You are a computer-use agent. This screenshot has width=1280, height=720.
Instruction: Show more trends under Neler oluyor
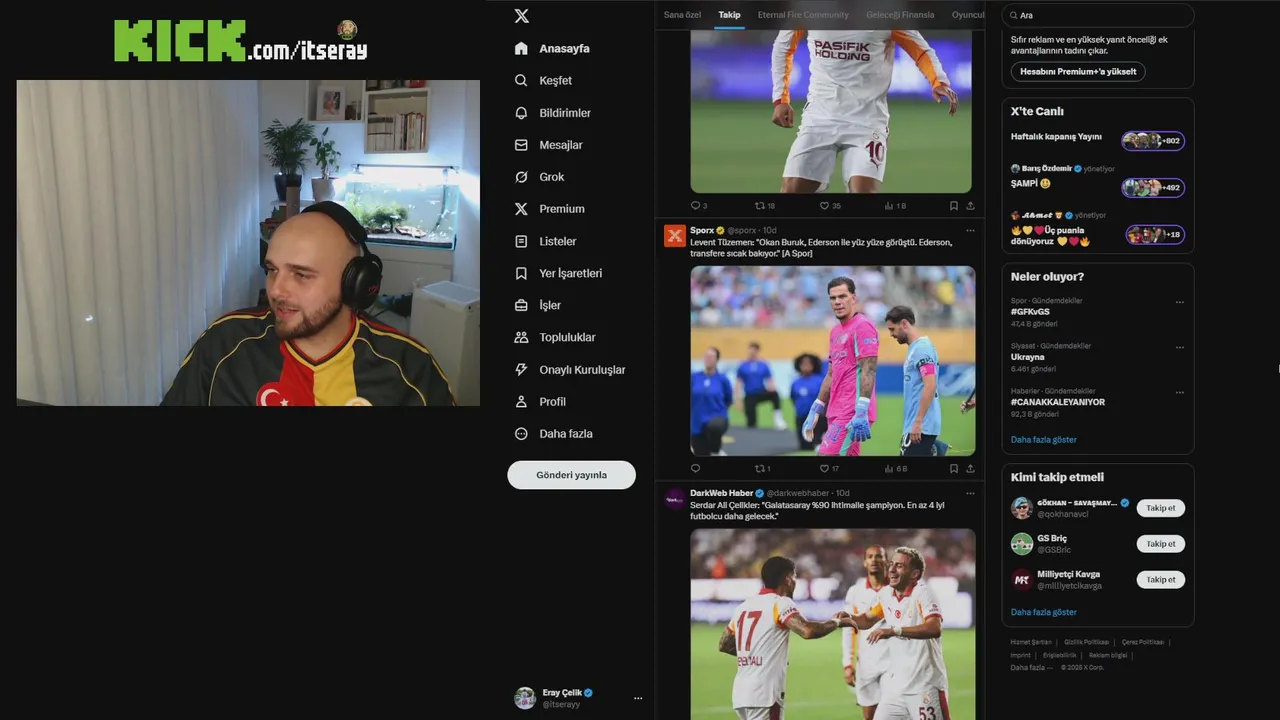(x=1044, y=439)
